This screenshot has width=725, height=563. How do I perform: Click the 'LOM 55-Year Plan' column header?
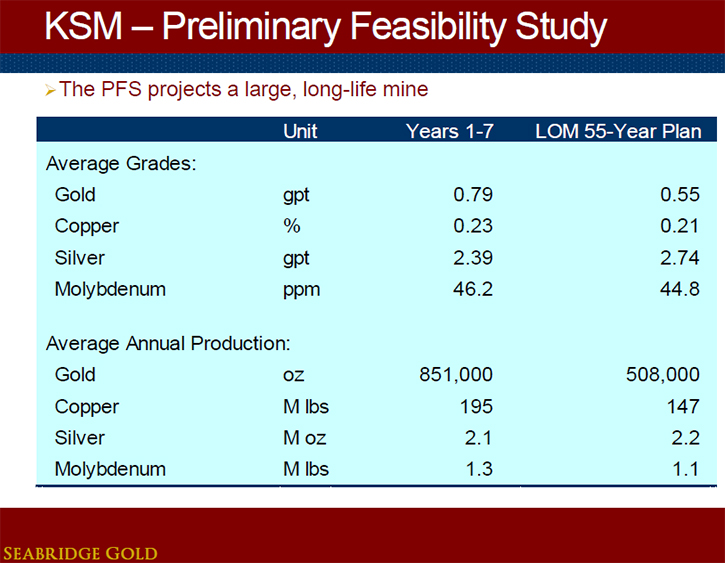(x=618, y=131)
